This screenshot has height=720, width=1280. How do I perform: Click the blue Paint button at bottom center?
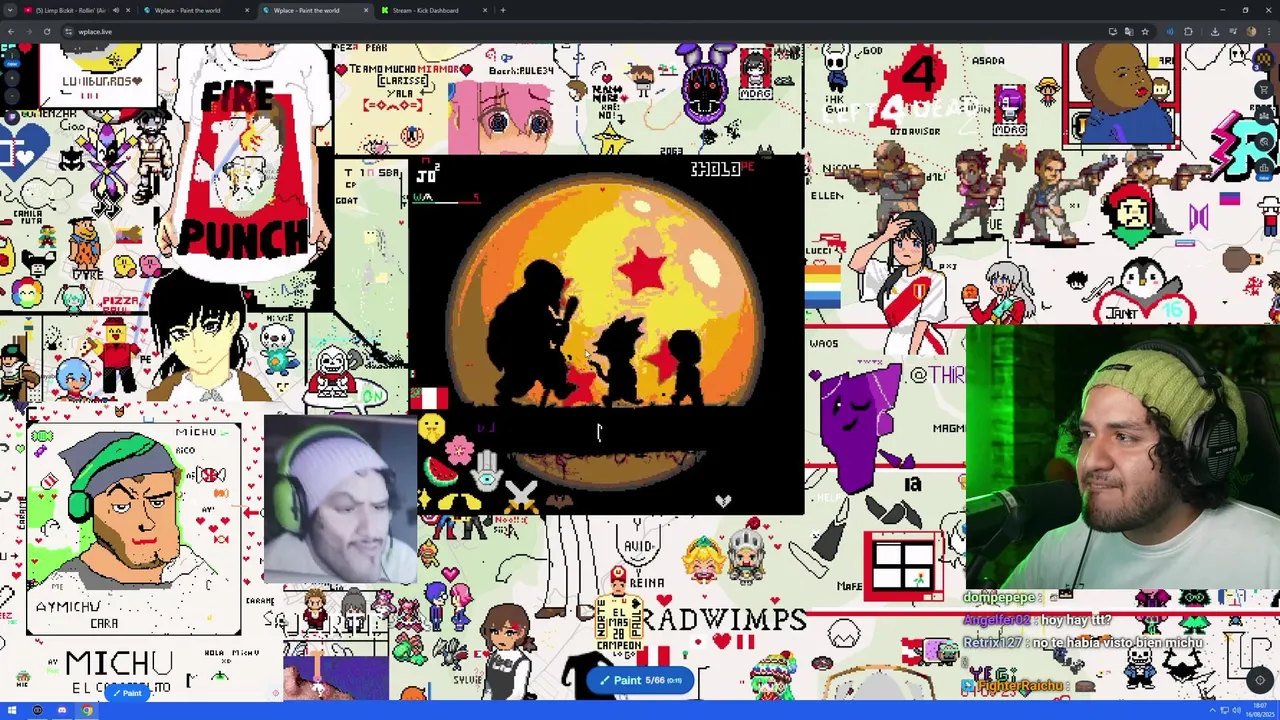coord(640,680)
